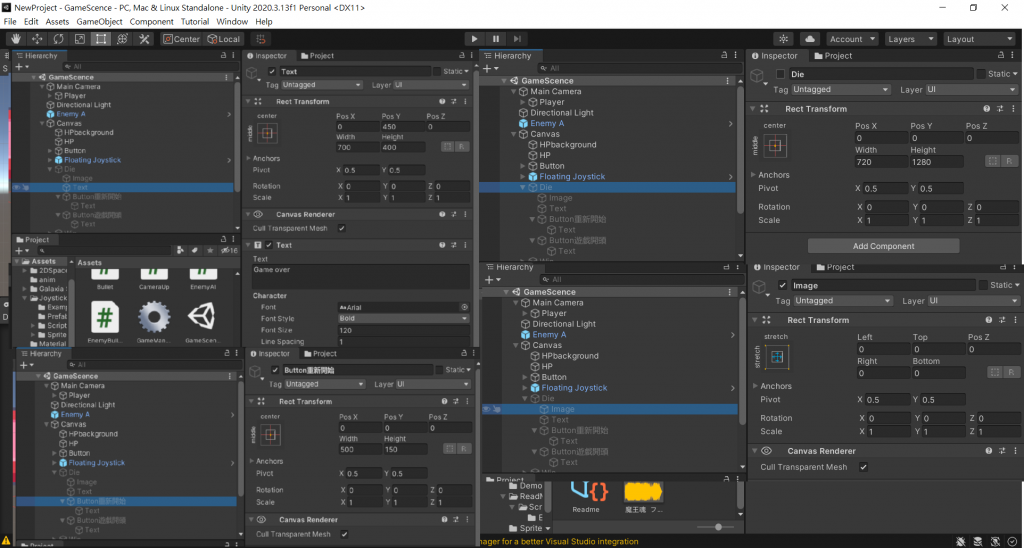Open the Assets menu
Viewport: 1024px width, 548px height.
[x=57, y=22]
